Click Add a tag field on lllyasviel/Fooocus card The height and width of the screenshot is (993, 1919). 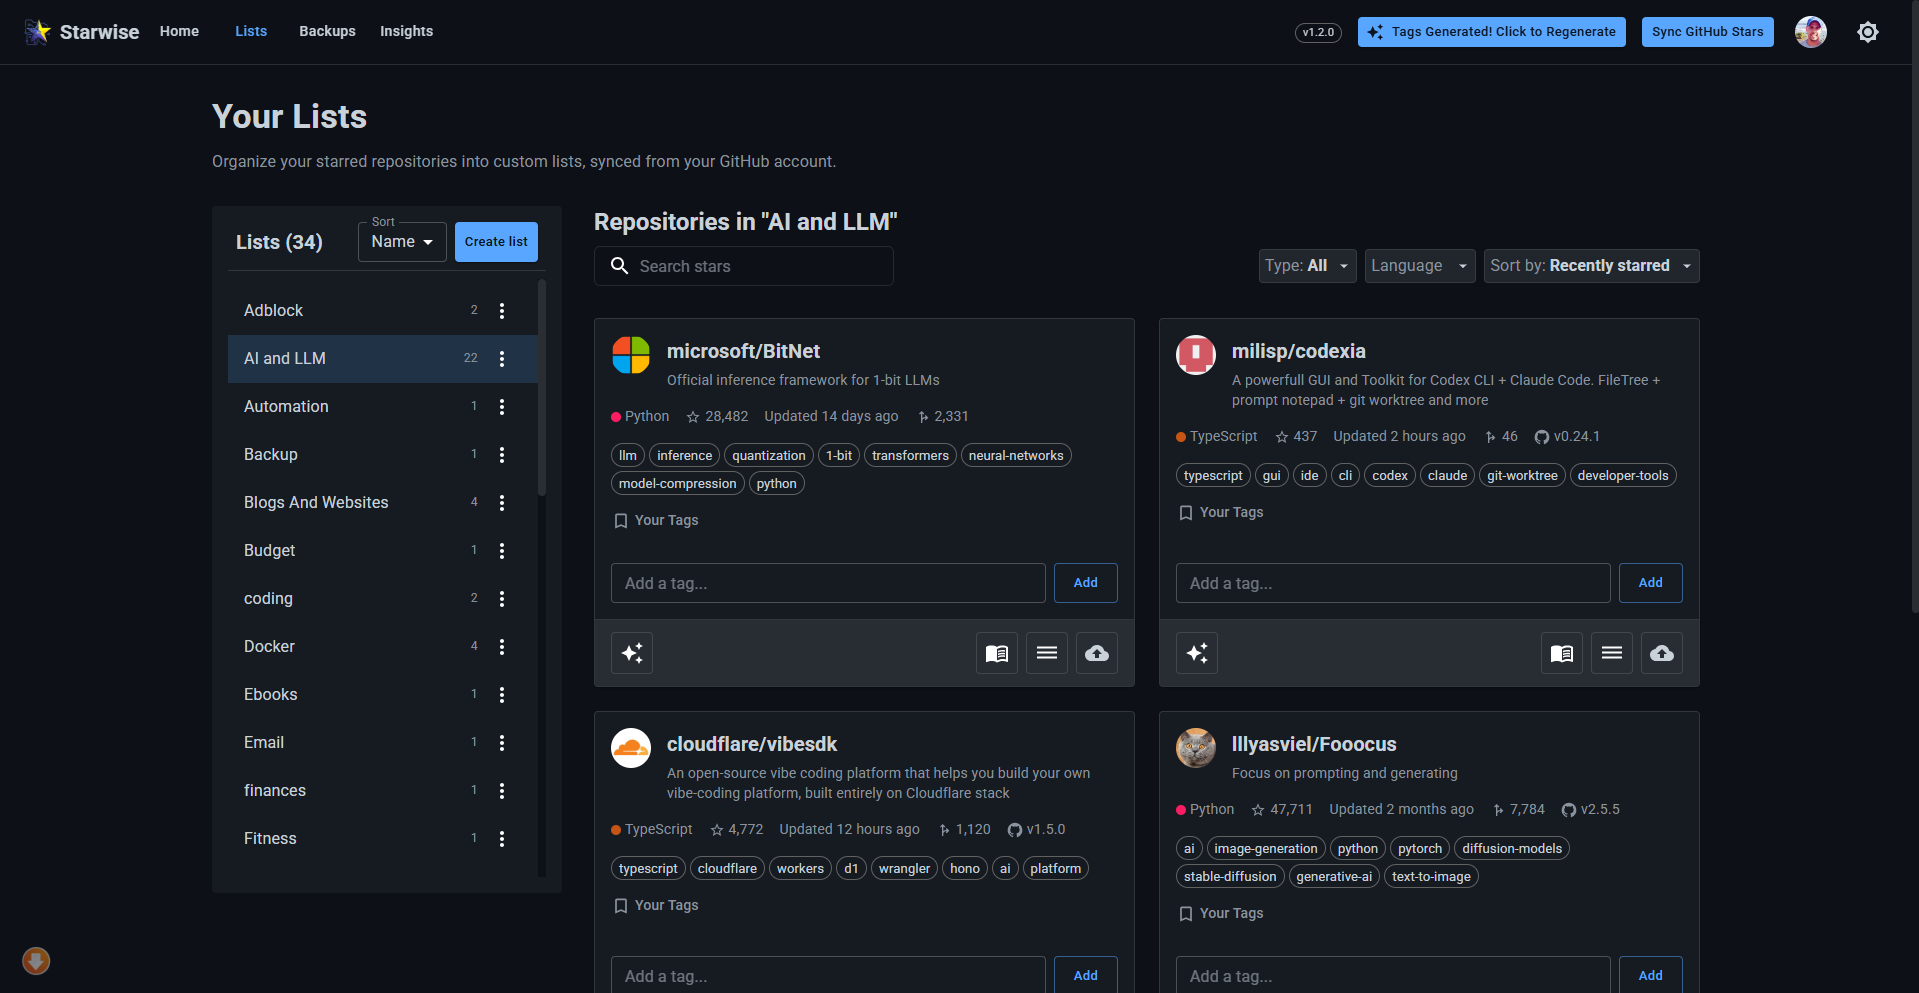1393,975
